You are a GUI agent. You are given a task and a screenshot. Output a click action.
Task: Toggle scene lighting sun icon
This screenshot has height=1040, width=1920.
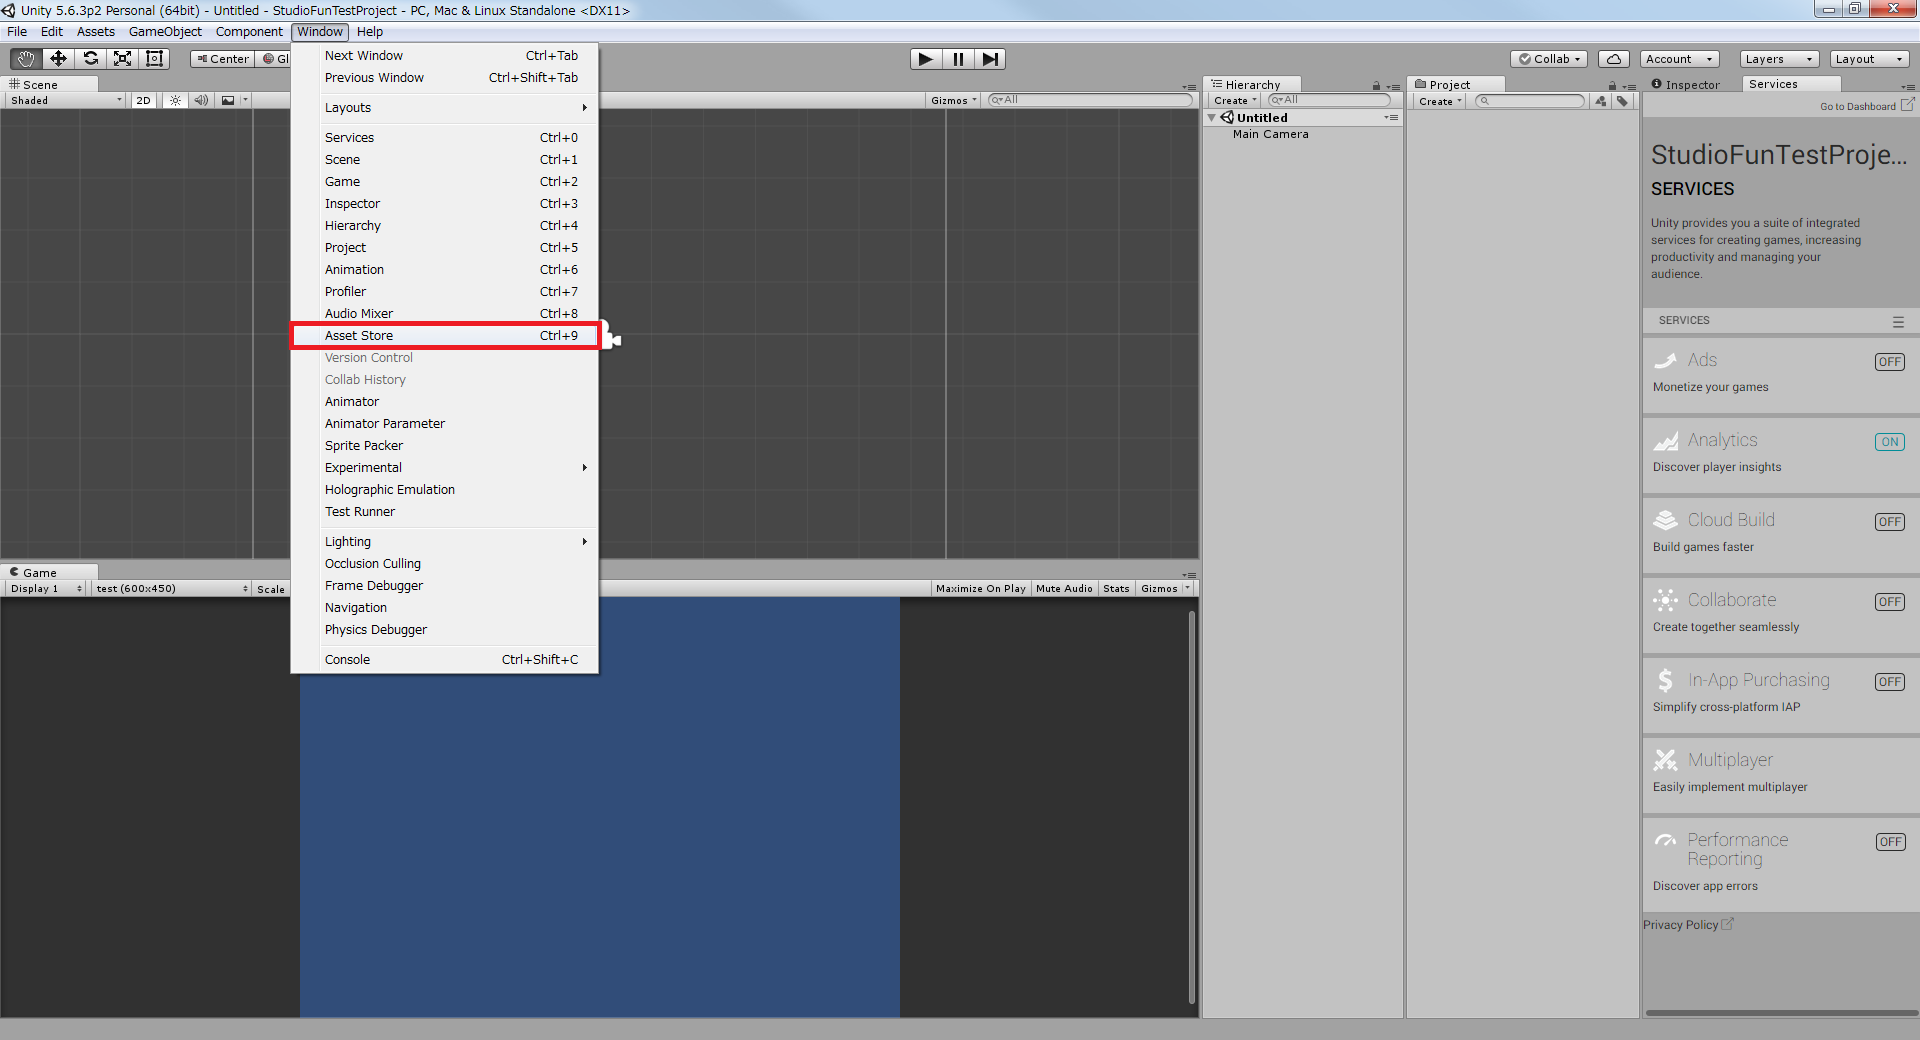[x=175, y=100]
